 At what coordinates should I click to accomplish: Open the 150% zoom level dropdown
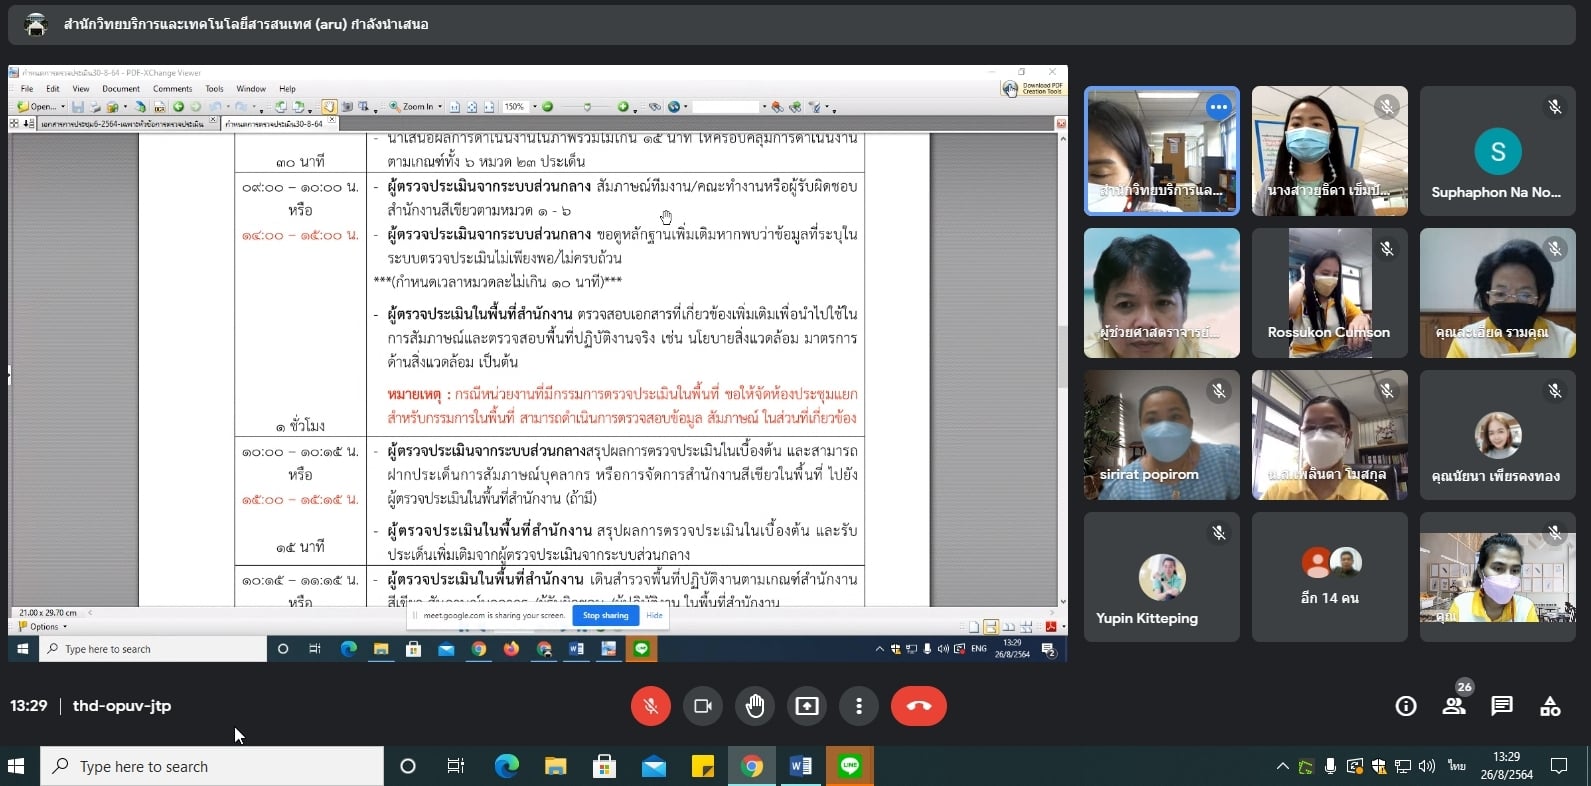pyautogui.click(x=535, y=106)
